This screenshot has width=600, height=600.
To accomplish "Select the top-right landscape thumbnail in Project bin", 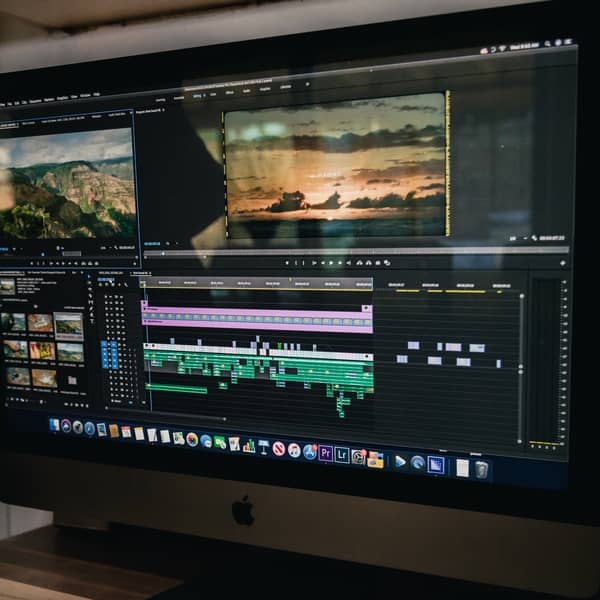I will coord(68,324).
